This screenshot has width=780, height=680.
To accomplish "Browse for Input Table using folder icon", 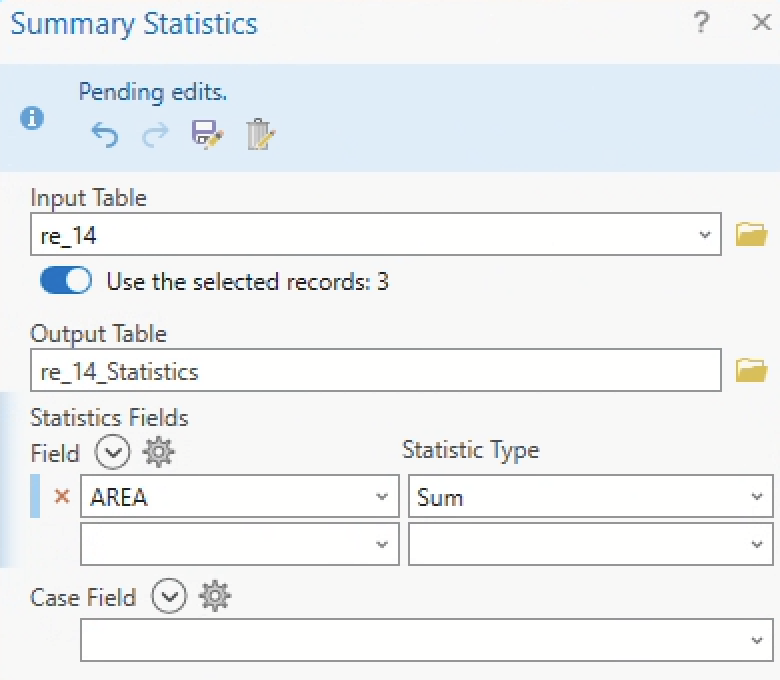I will 750,235.
